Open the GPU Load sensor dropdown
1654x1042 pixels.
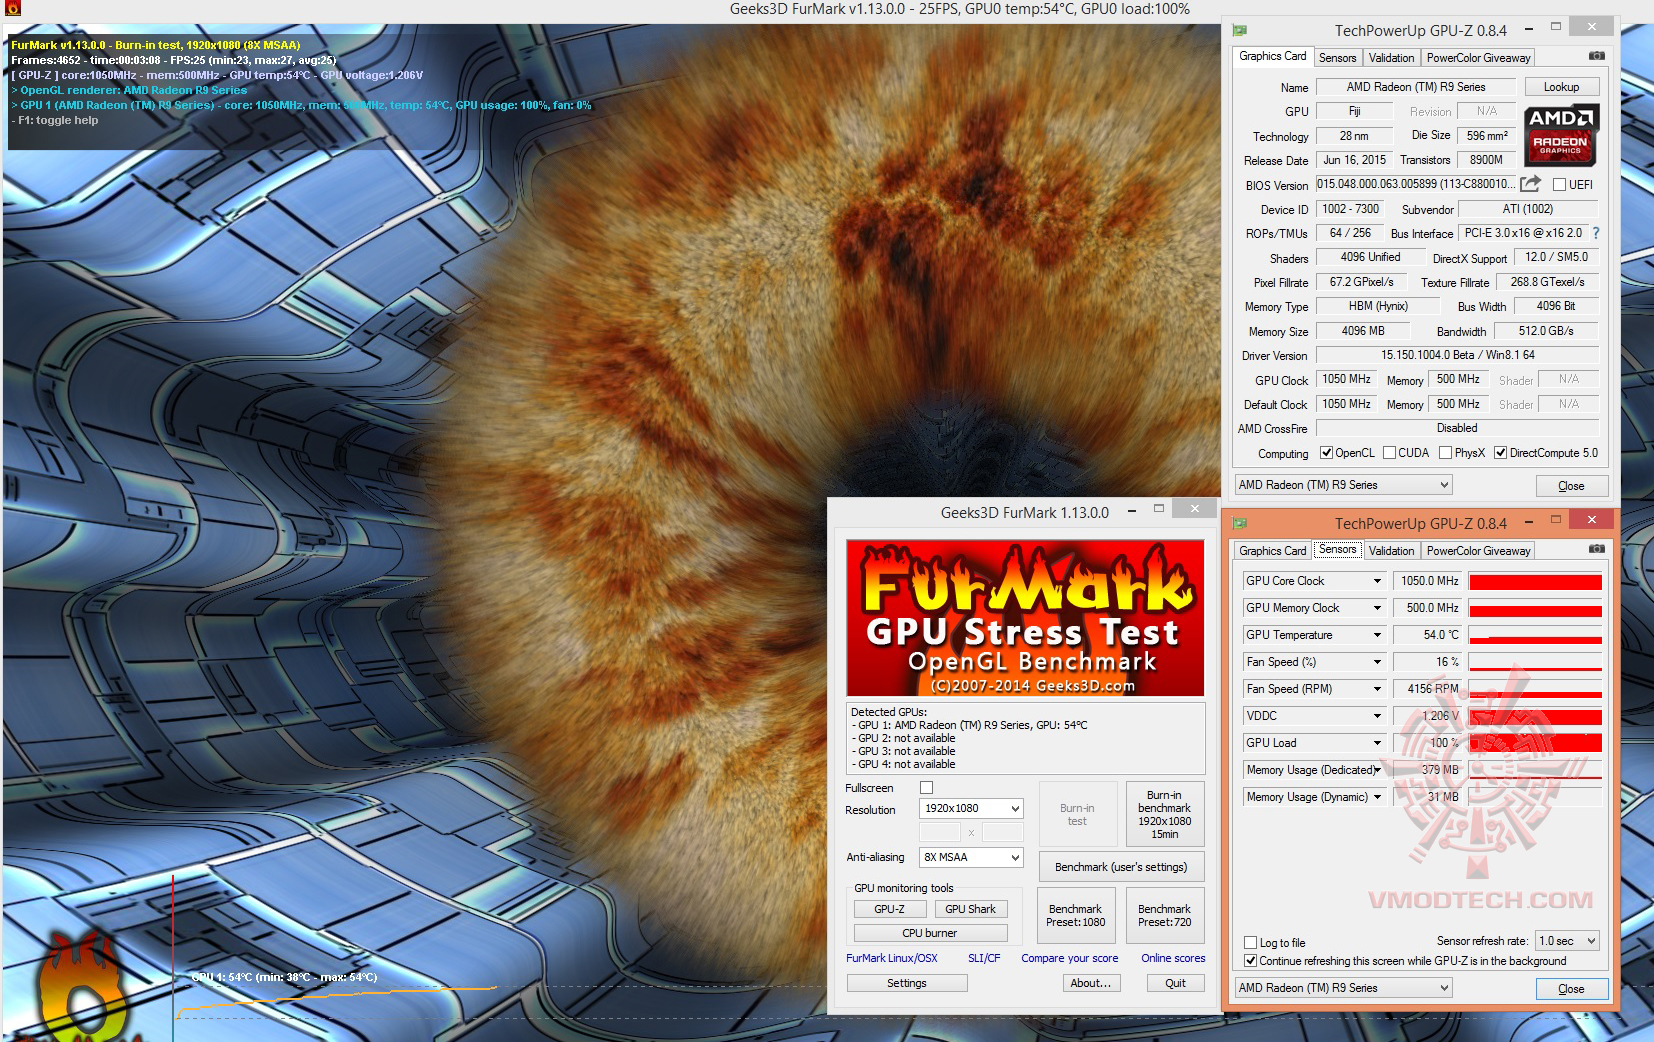click(1377, 743)
